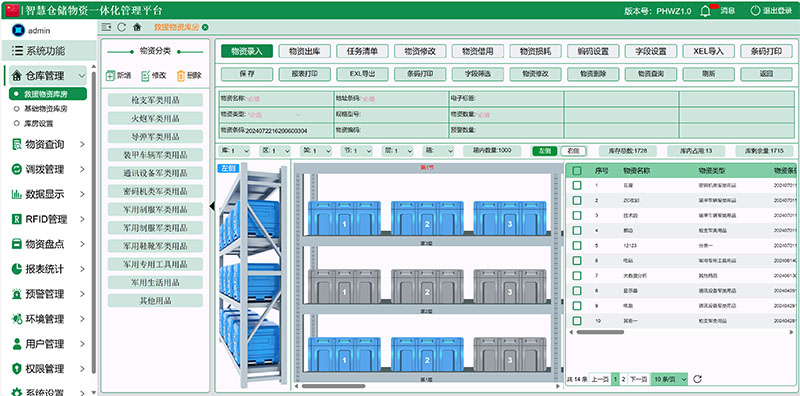Select the 右侧 side toggle
This screenshot has width=800, height=396.
tap(573, 151)
